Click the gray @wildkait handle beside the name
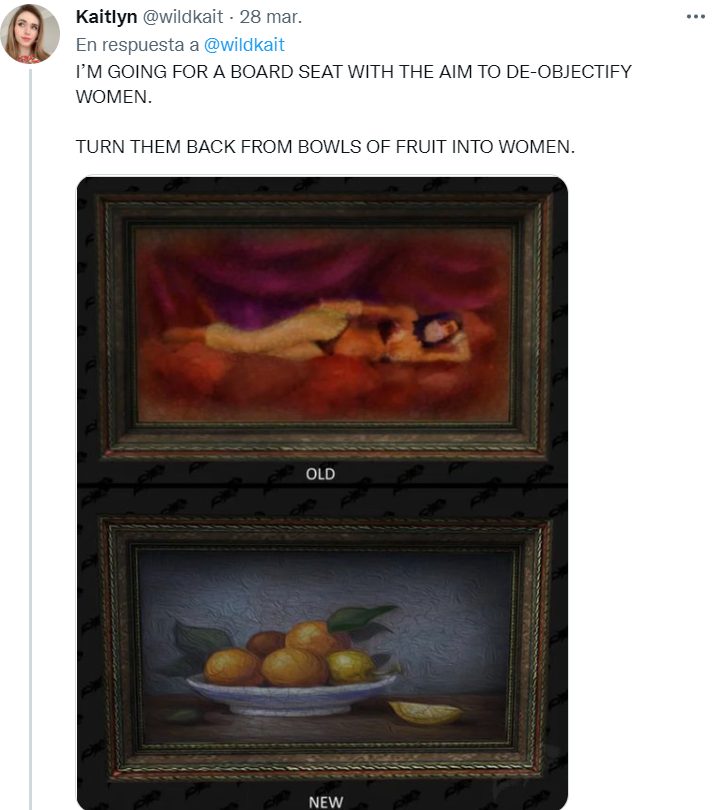This screenshot has height=810, width=723. (x=182, y=17)
